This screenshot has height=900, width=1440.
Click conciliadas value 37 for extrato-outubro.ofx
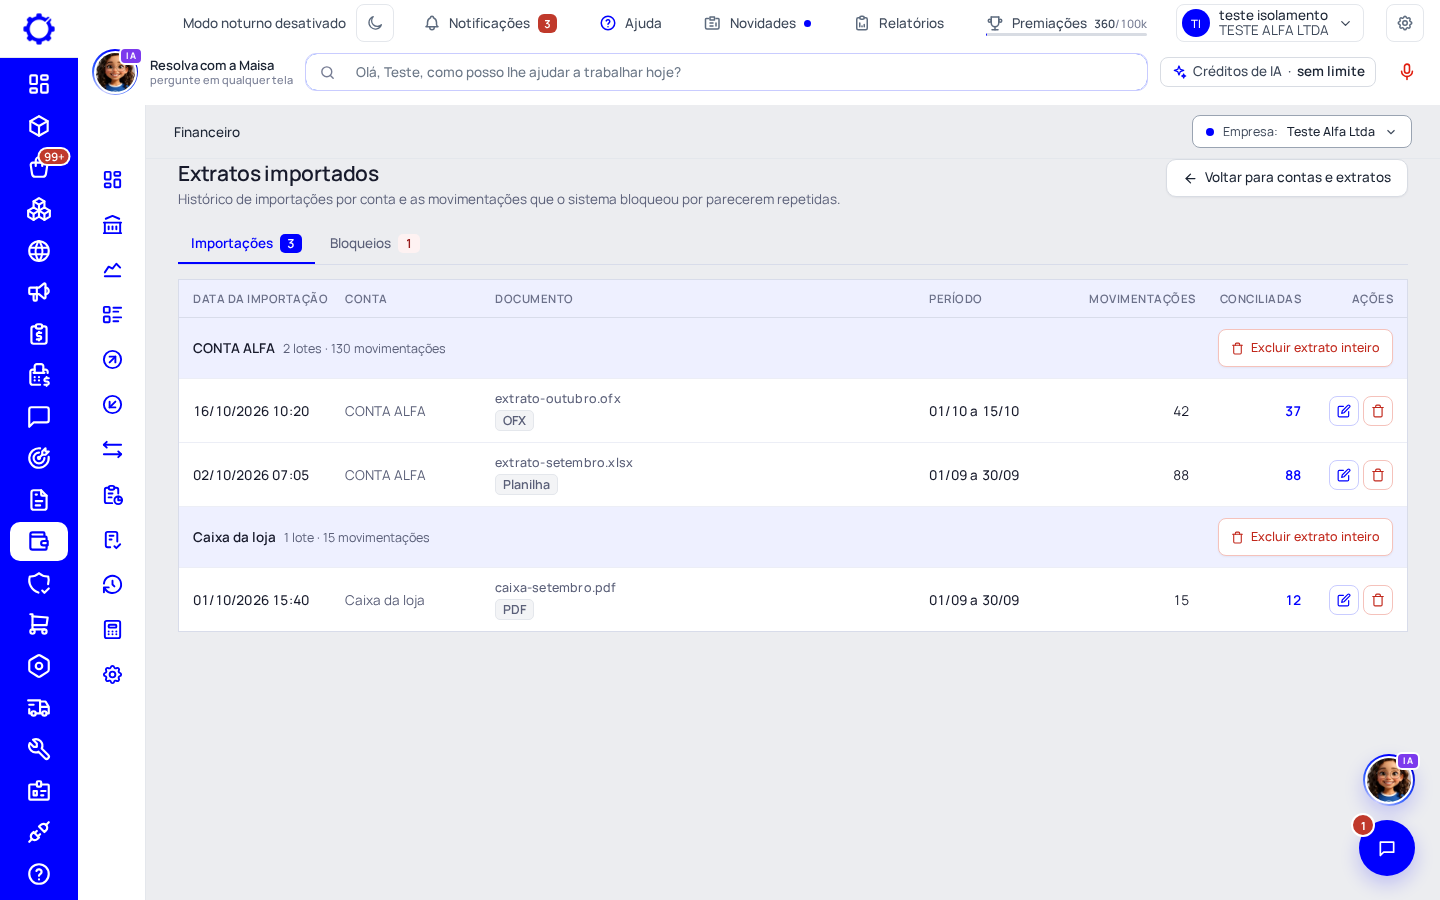[1293, 411]
